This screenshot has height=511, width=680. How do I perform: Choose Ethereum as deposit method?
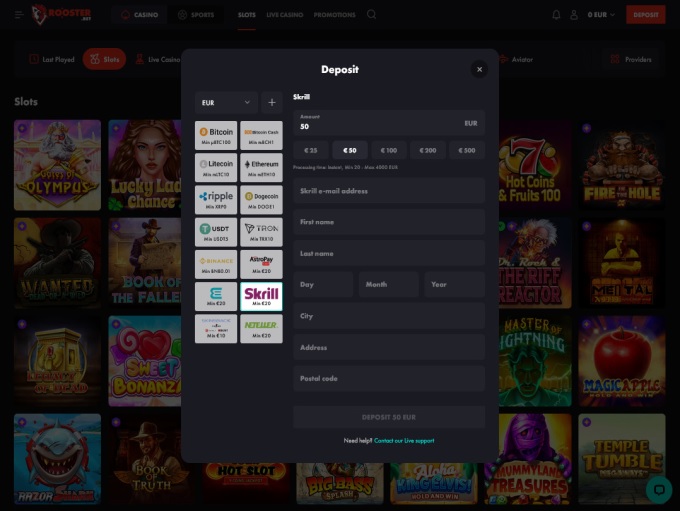pyautogui.click(x=261, y=167)
